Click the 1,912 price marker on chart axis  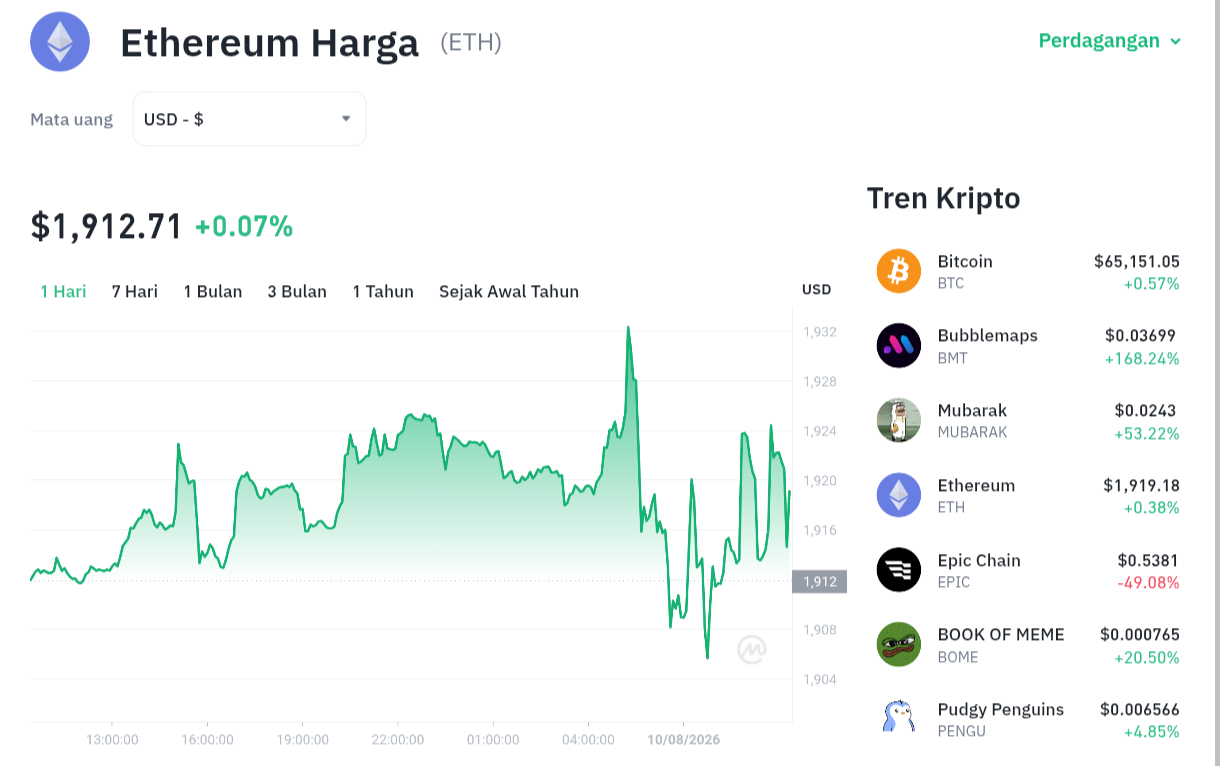pyautogui.click(x=819, y=581)
